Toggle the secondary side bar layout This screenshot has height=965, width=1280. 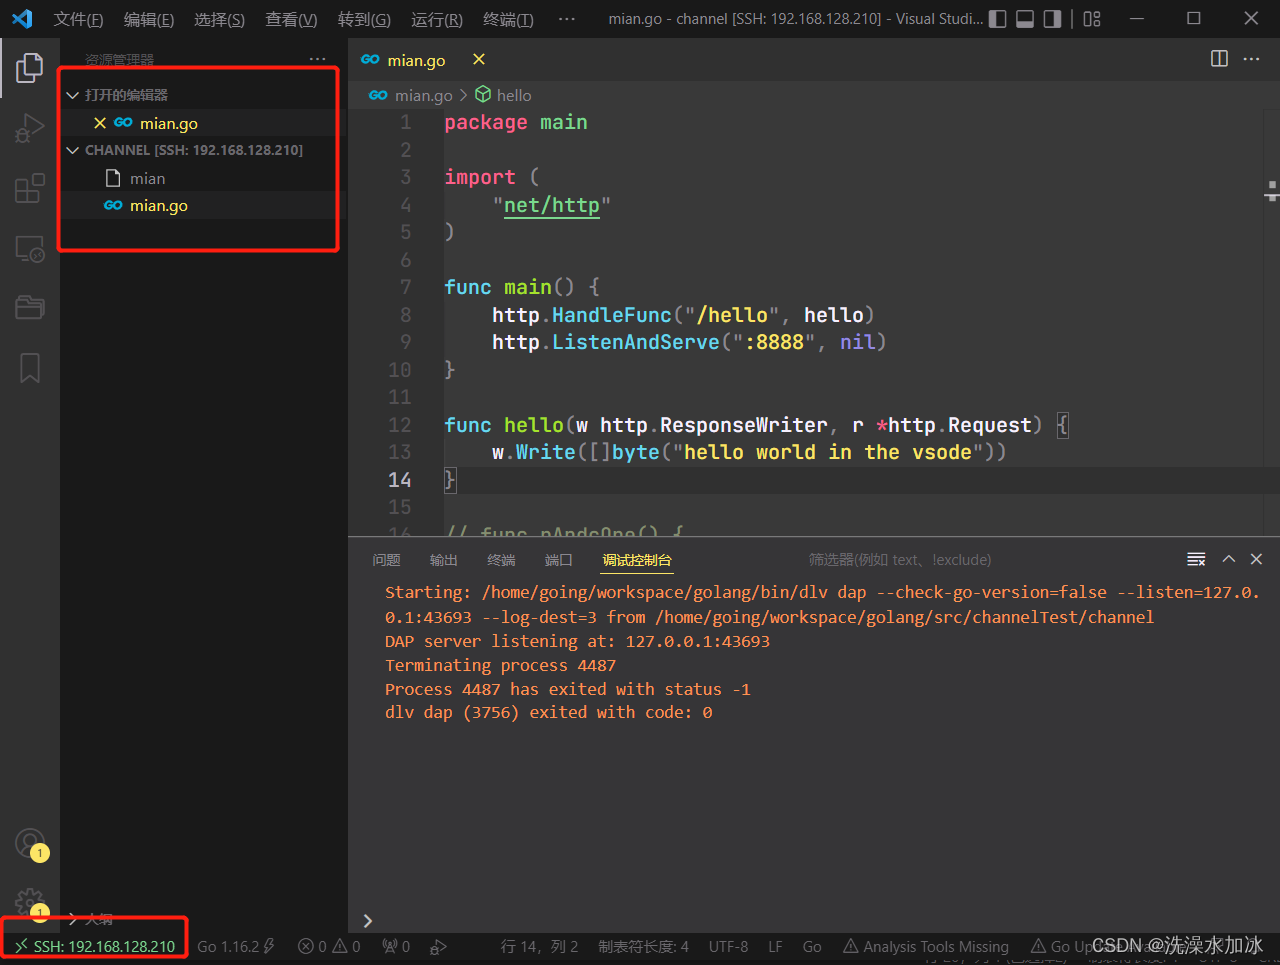pos(1052,19)
